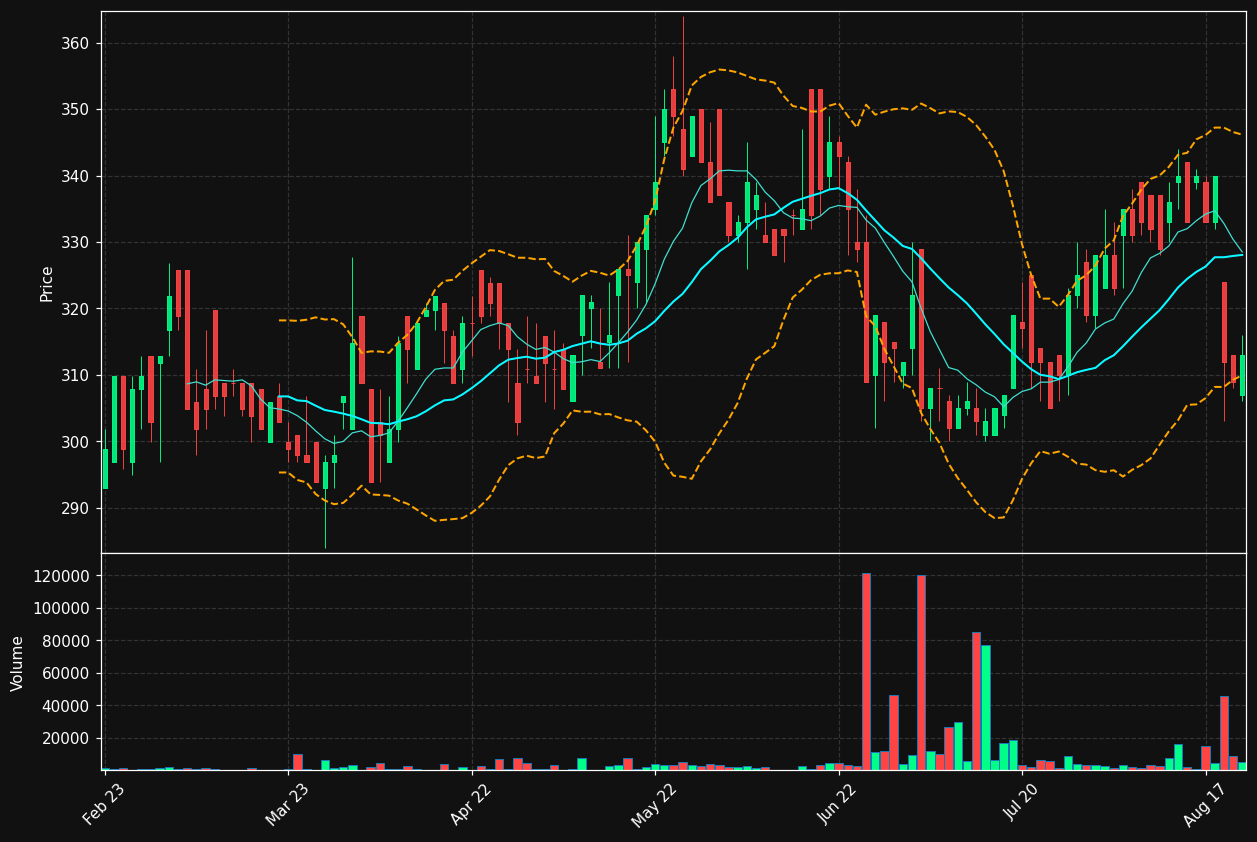The image size is (1257, 842).
Task: Click the Feb 23 date label
Action: [x=104, y=804]
